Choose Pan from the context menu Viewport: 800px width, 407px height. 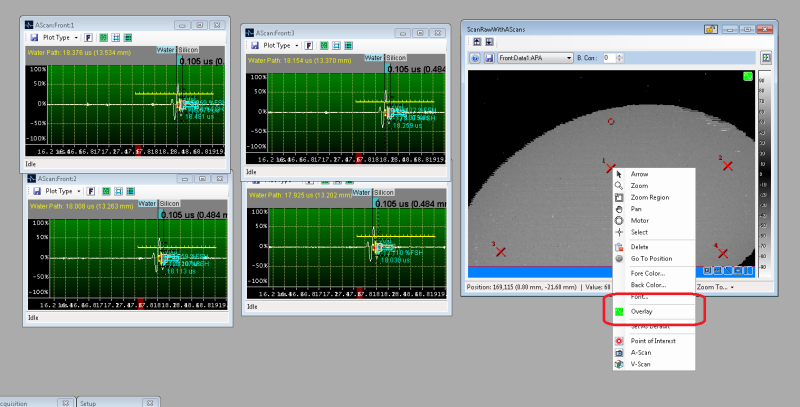(x=654, y=209)
